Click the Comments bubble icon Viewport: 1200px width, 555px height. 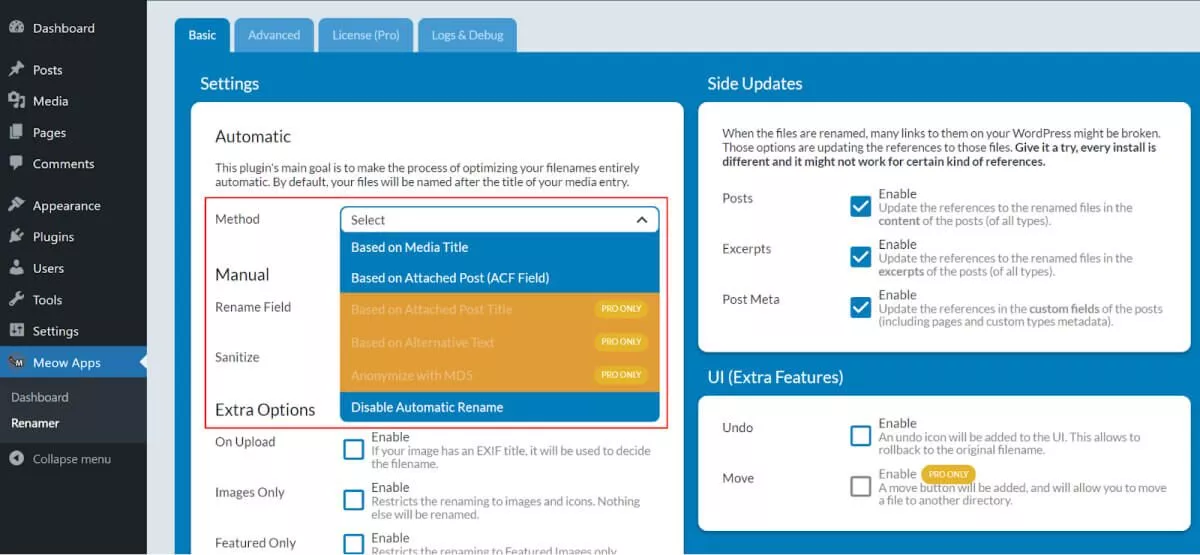16,163
